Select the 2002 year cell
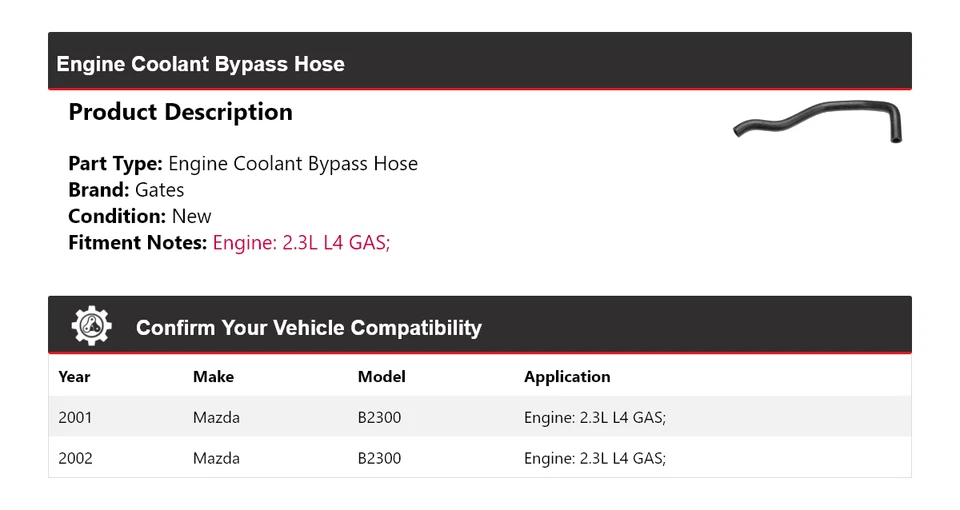960x510 pixels. pos(75,458)
